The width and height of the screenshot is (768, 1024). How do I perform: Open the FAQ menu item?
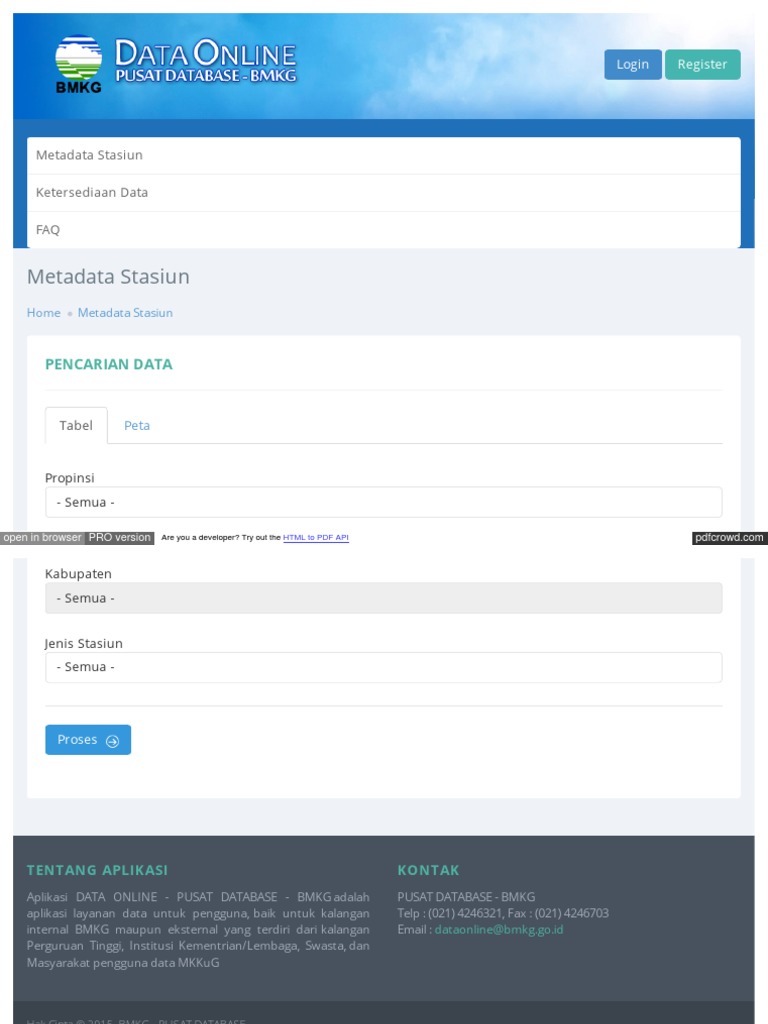[x=48, y=229]
